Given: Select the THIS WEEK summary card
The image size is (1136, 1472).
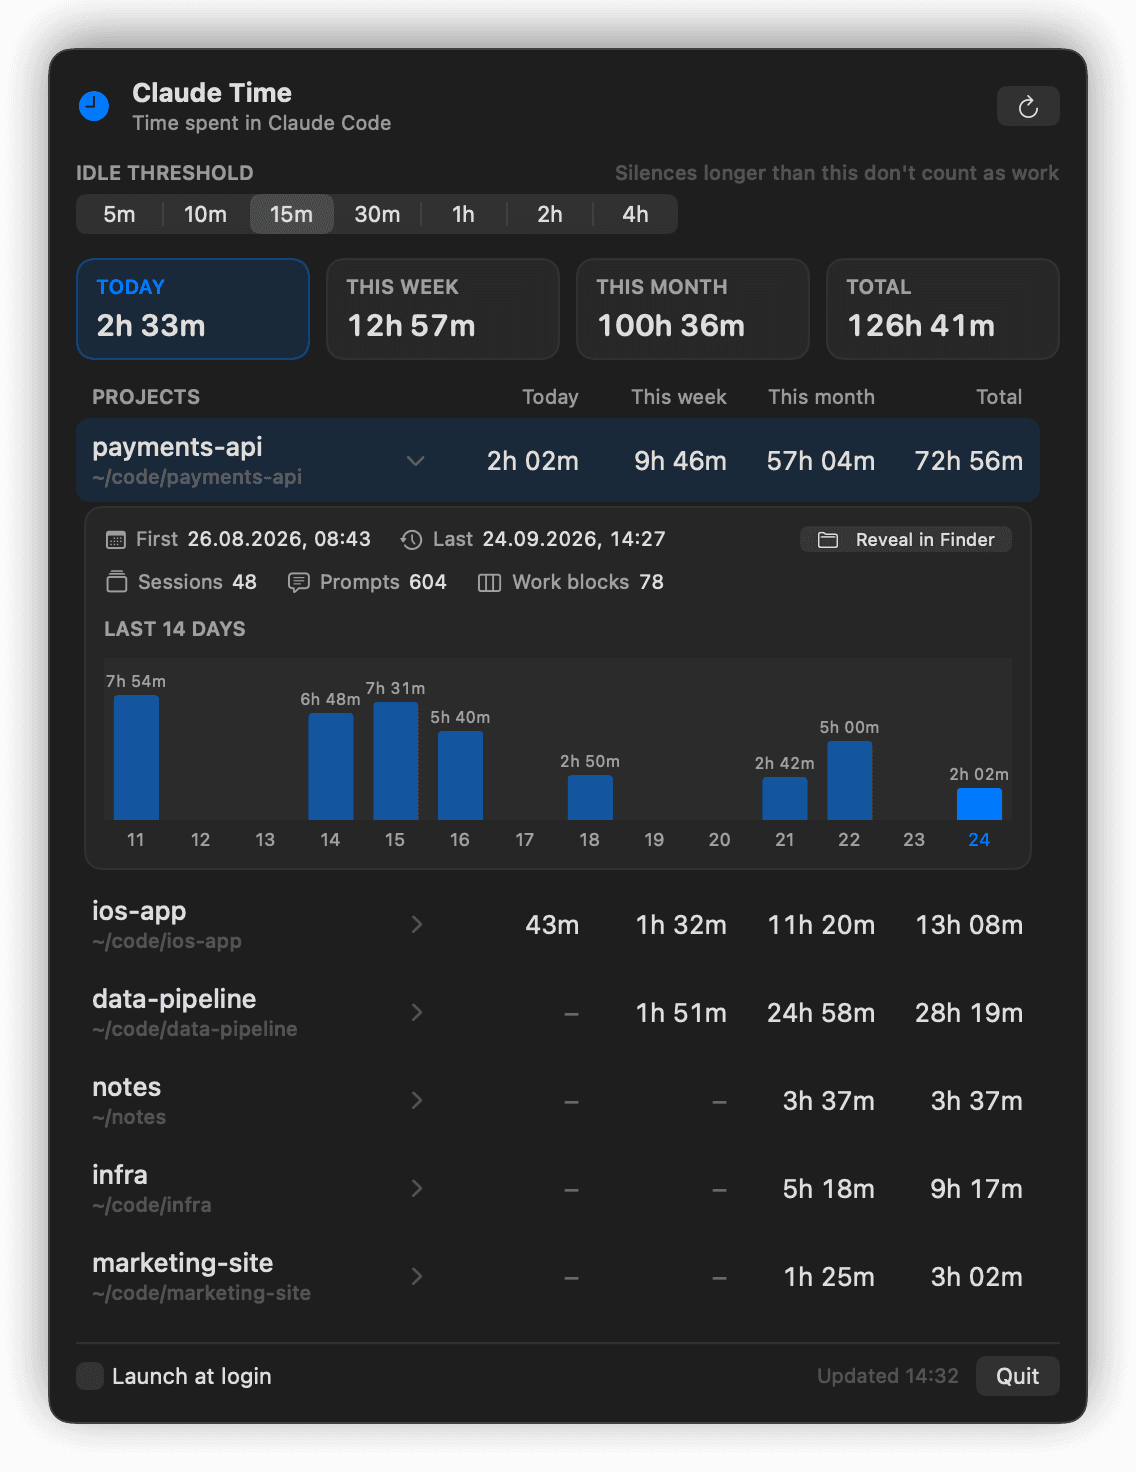Looking at the screenshot, I should point(443,309).
